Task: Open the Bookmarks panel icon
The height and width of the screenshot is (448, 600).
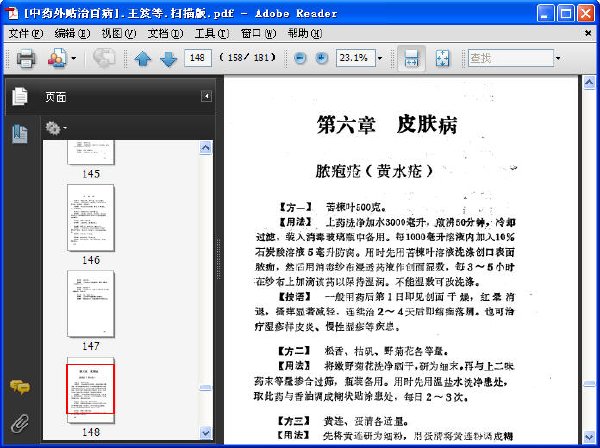Action: [x=20, y=134]
